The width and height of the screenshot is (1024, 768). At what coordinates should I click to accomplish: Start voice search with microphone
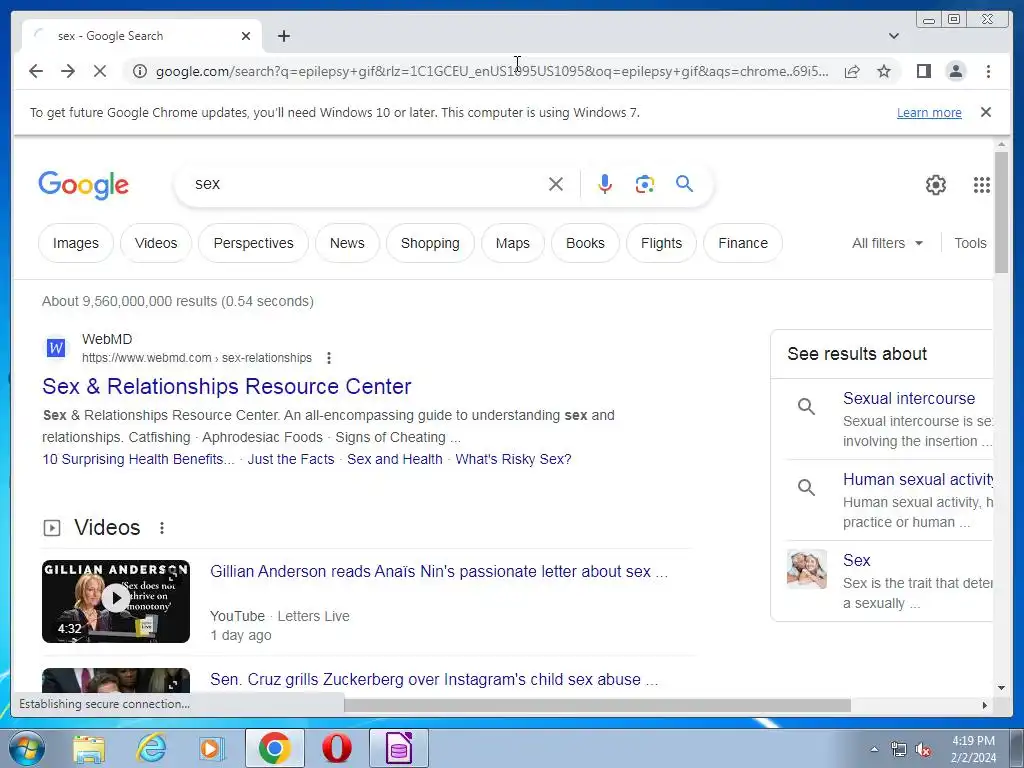pyautogui.click(x=605, y=184)
